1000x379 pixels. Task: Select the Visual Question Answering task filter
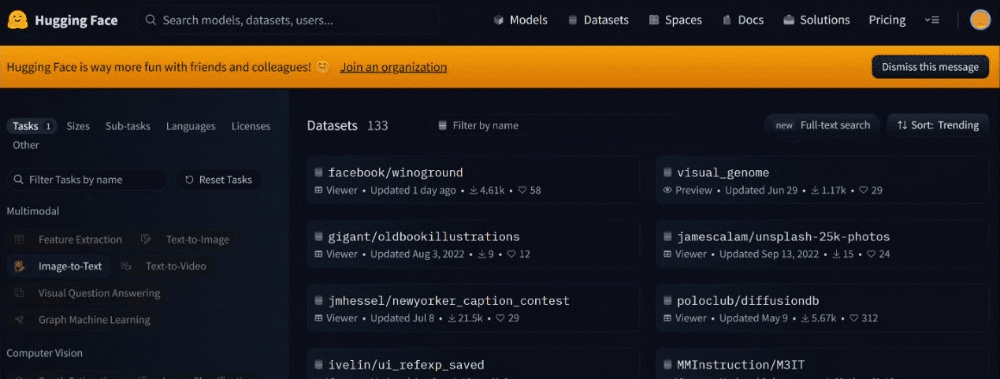point(87,293)
